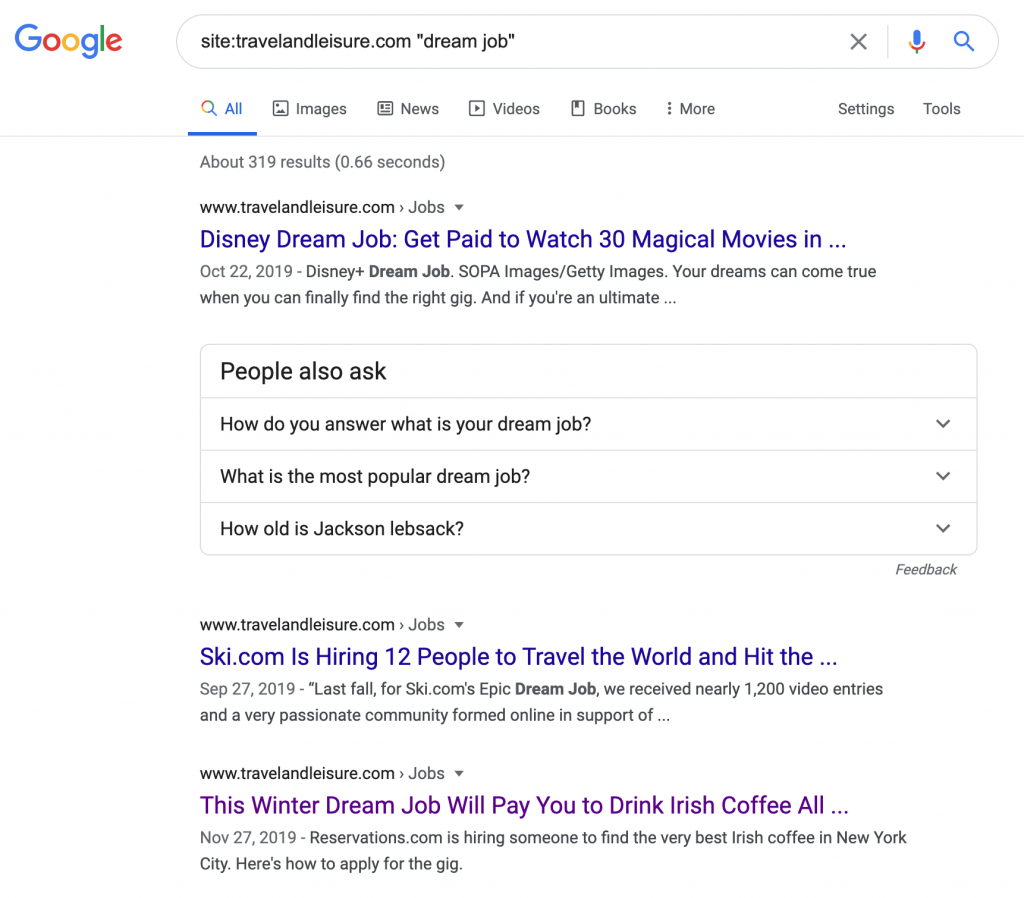The height and width of the screenshot is (898, 1024).
Task: Open search Tools
Action: click(941, 109)
